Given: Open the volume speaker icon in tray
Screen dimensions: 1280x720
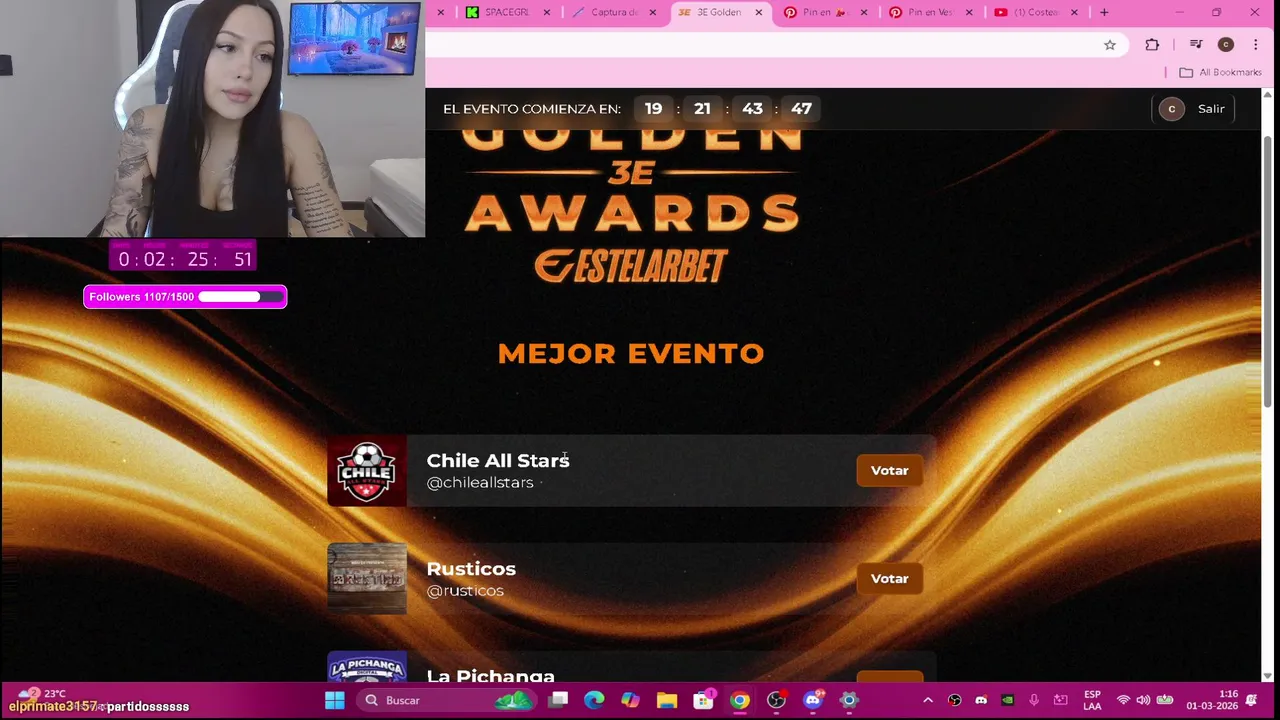Looking at the screenshot, I should pos(1143,700).
